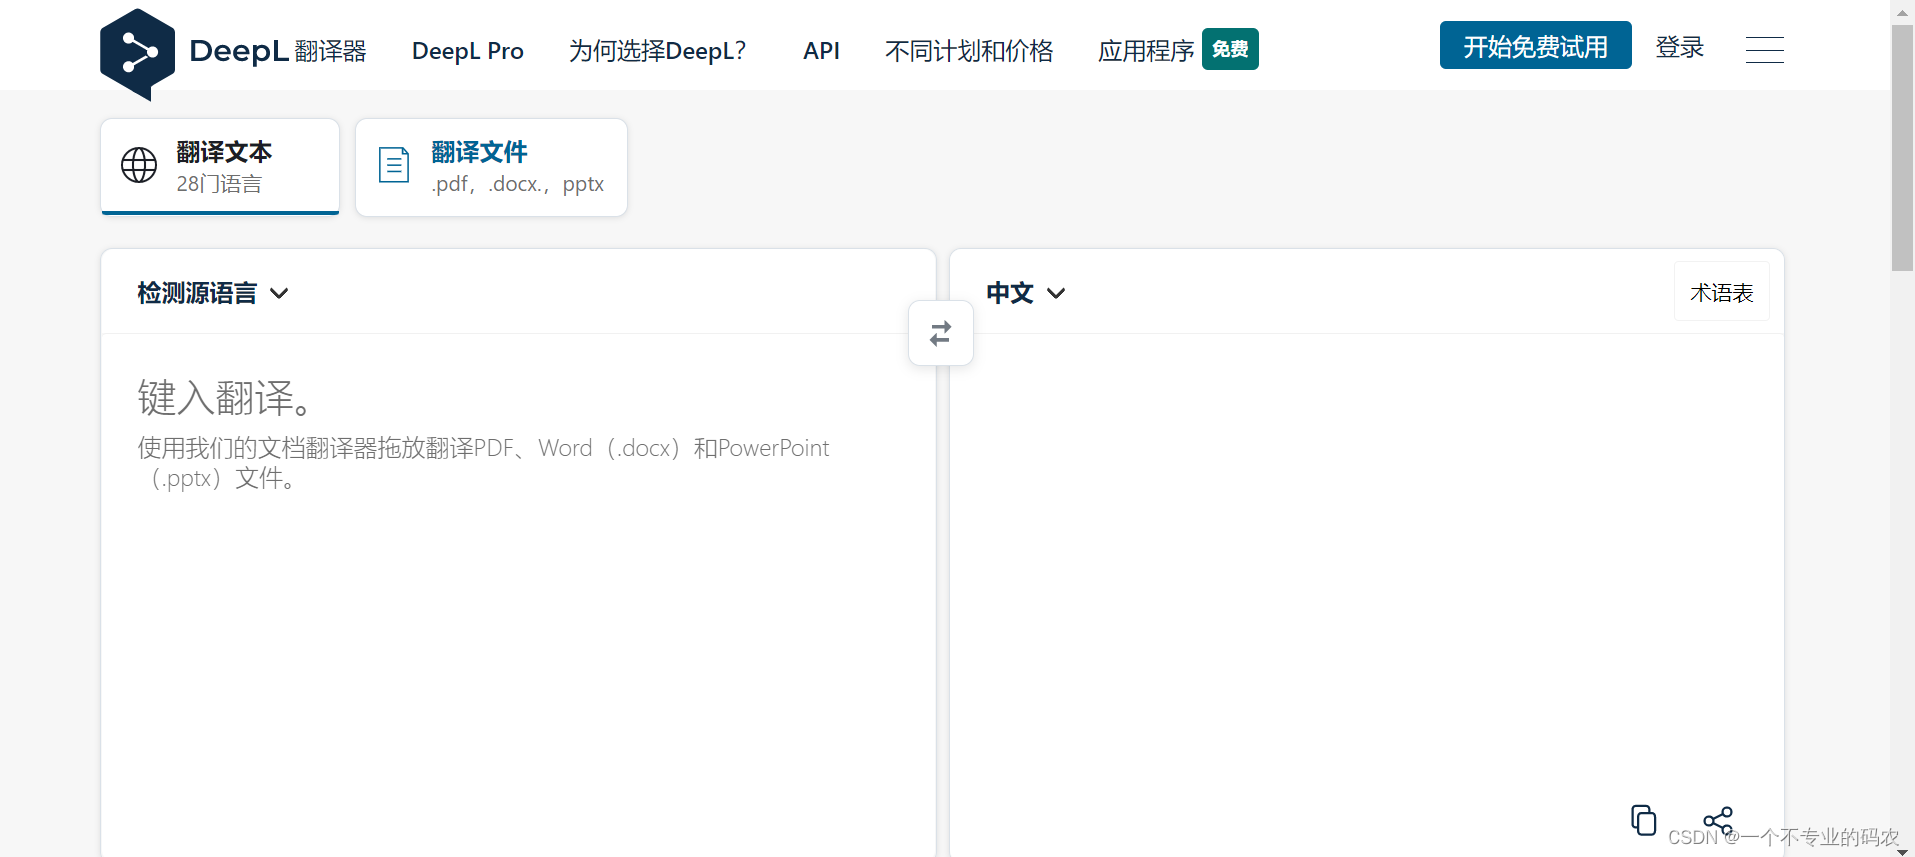Screen dimensions: 1915x857
Task: Select the 翻译文本 tab
Action: pos(220,166)
